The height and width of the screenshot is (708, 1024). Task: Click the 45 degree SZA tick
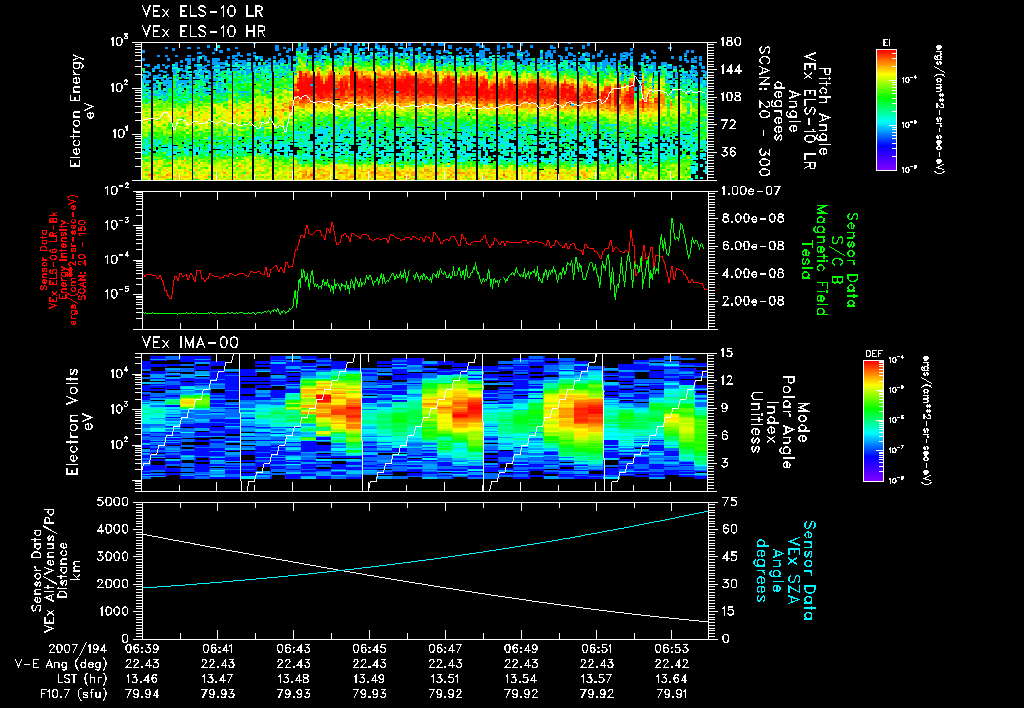tap(729, 557)
